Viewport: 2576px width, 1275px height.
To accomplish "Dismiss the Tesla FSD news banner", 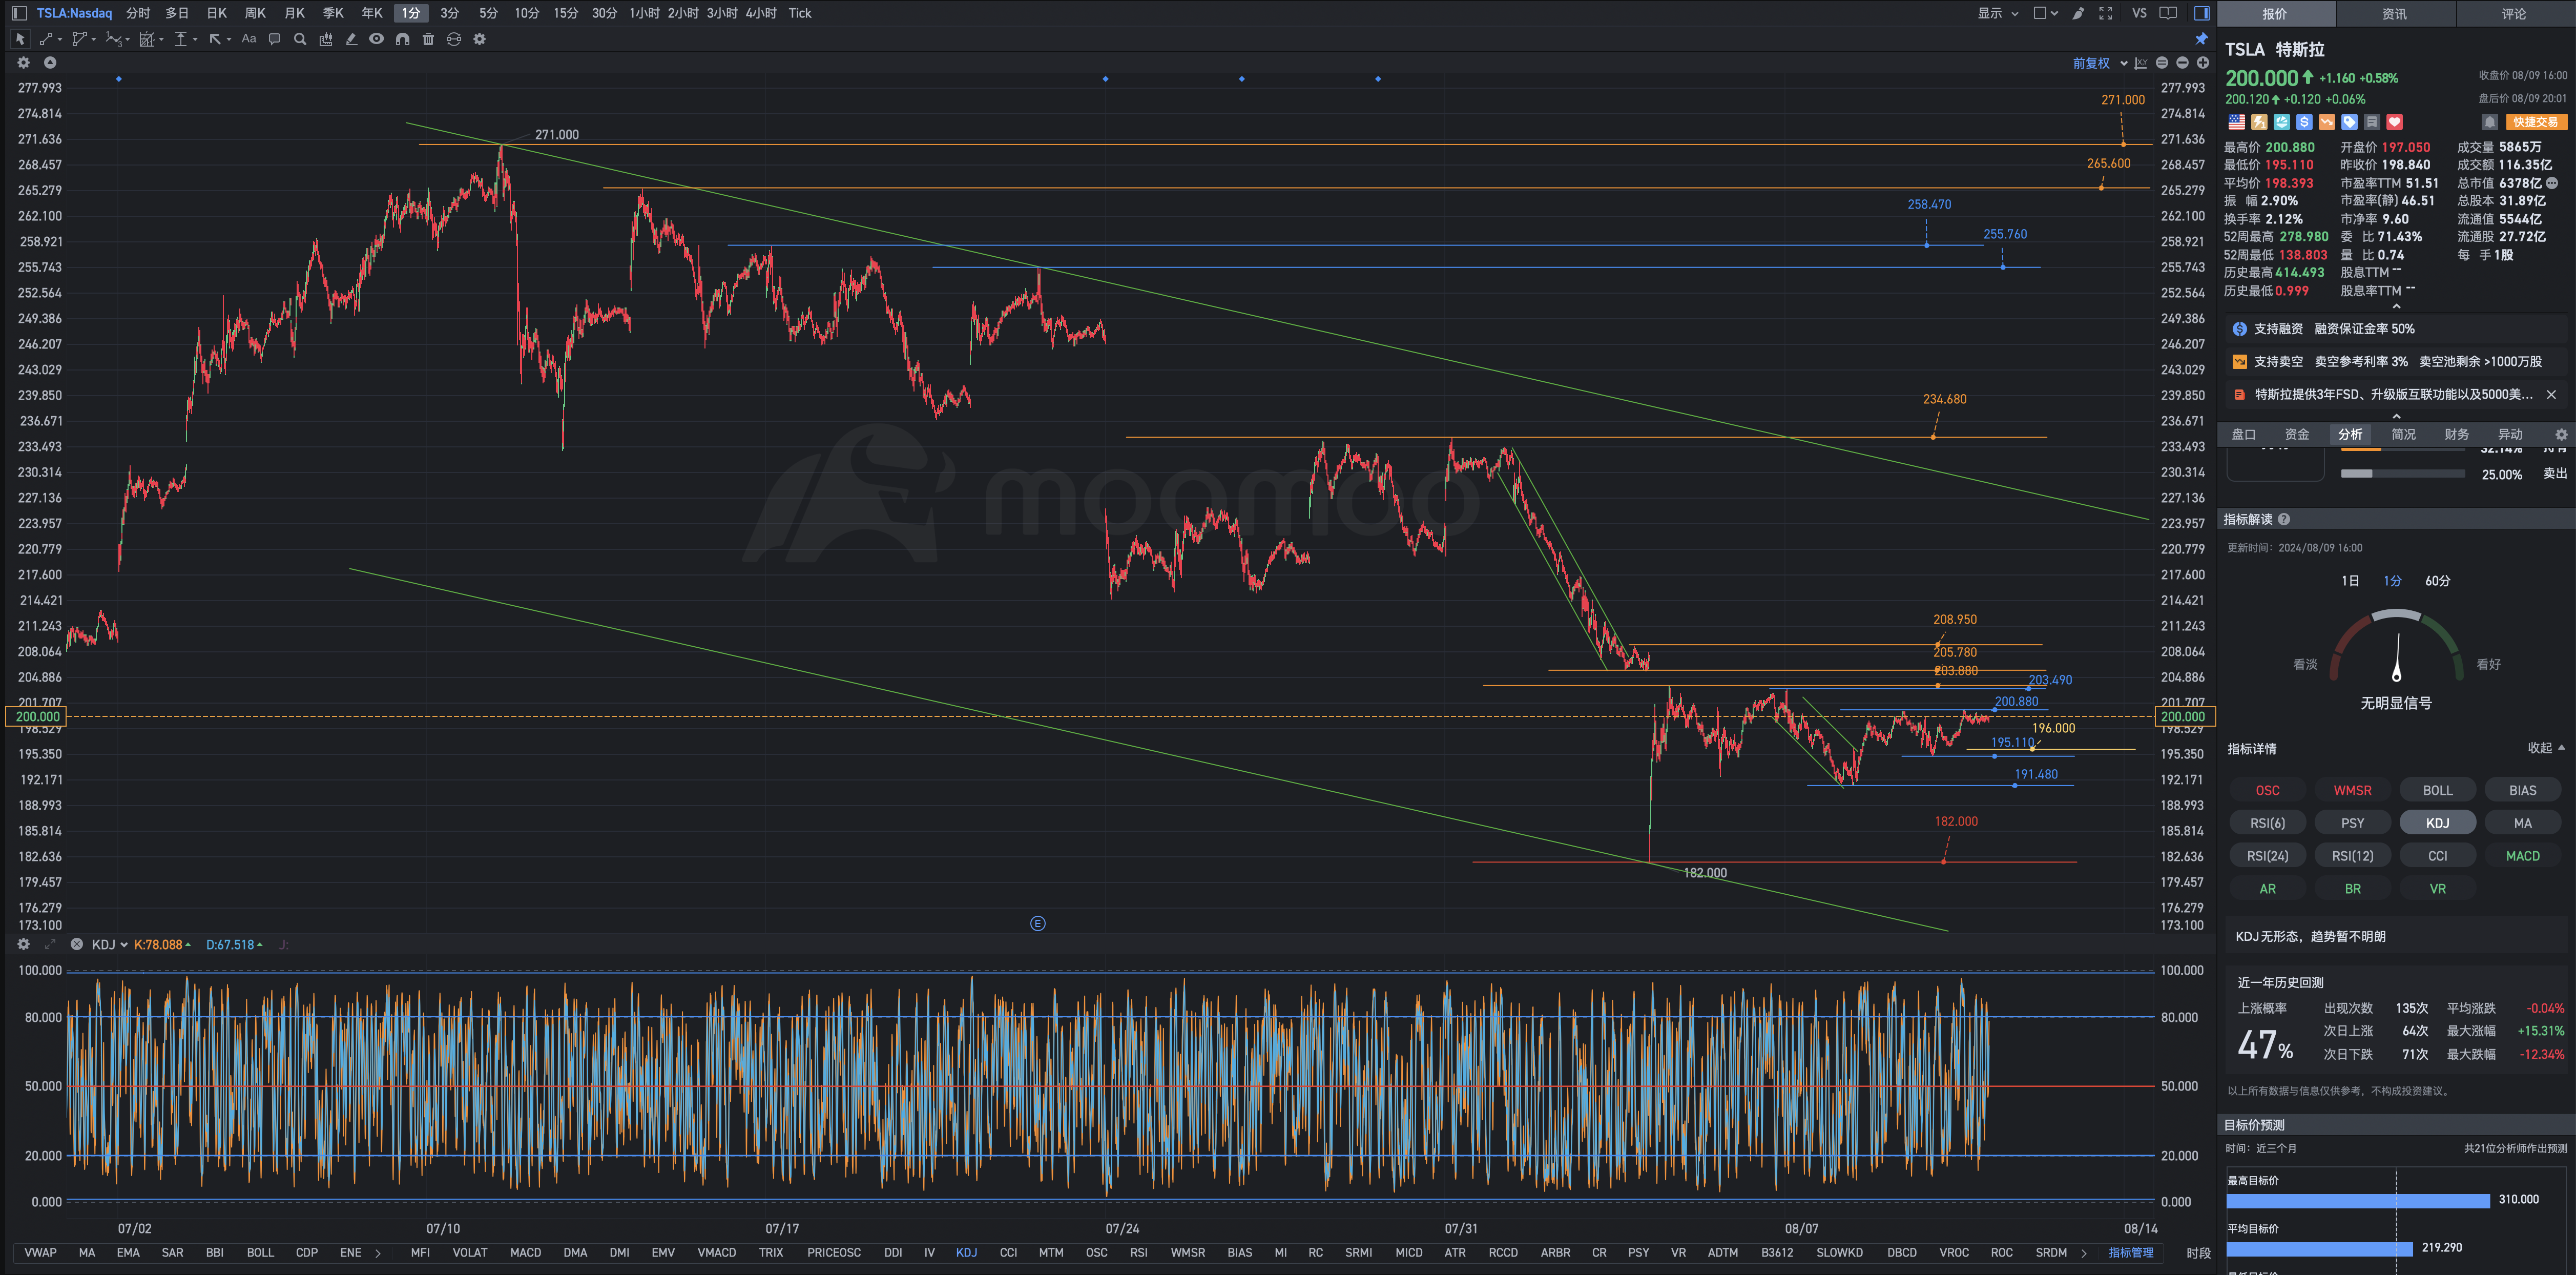I will (2551, 395).
